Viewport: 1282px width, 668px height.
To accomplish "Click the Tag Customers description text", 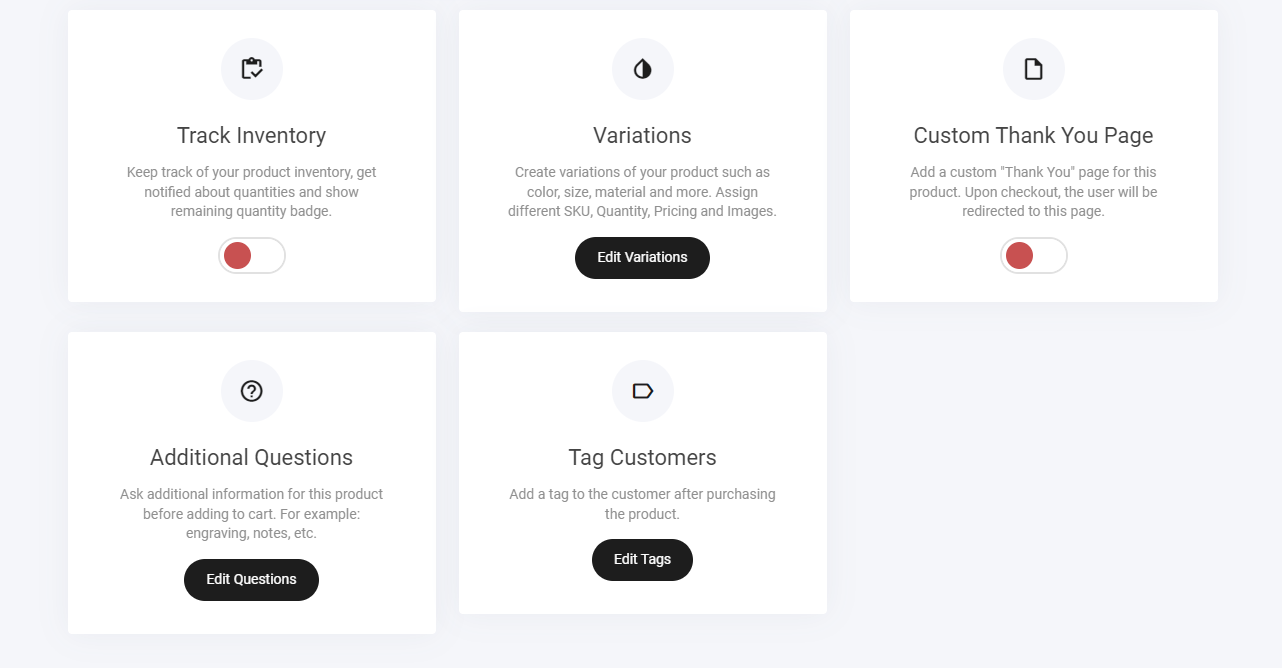I will [642, 504].
